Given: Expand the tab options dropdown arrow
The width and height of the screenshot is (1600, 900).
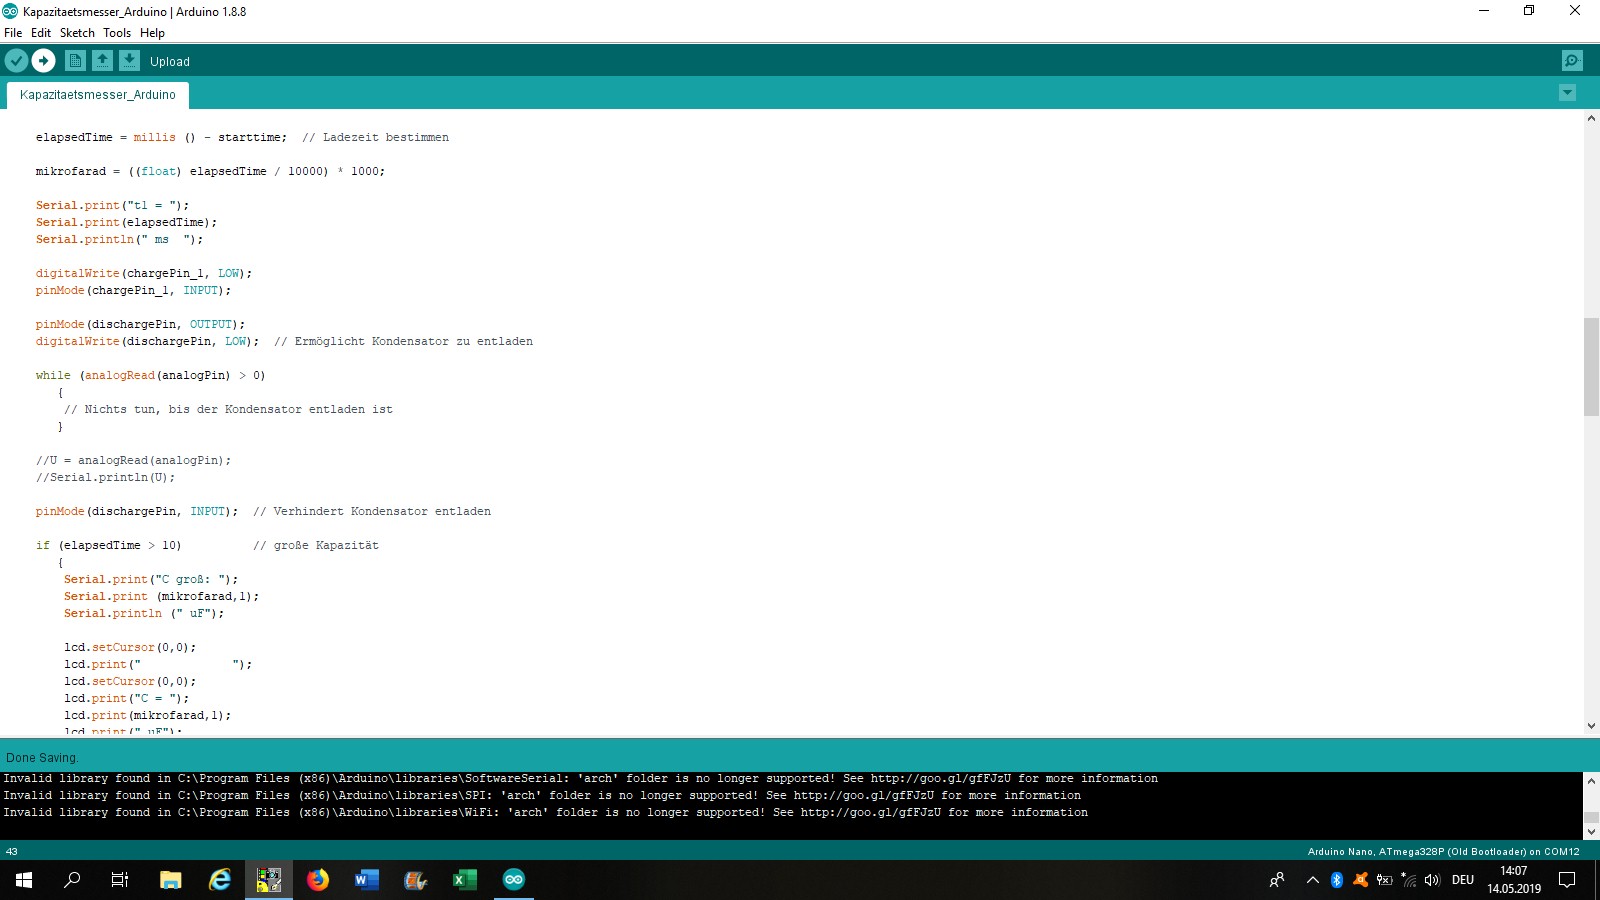Looking at the screenshot, I should point(1567,93).
